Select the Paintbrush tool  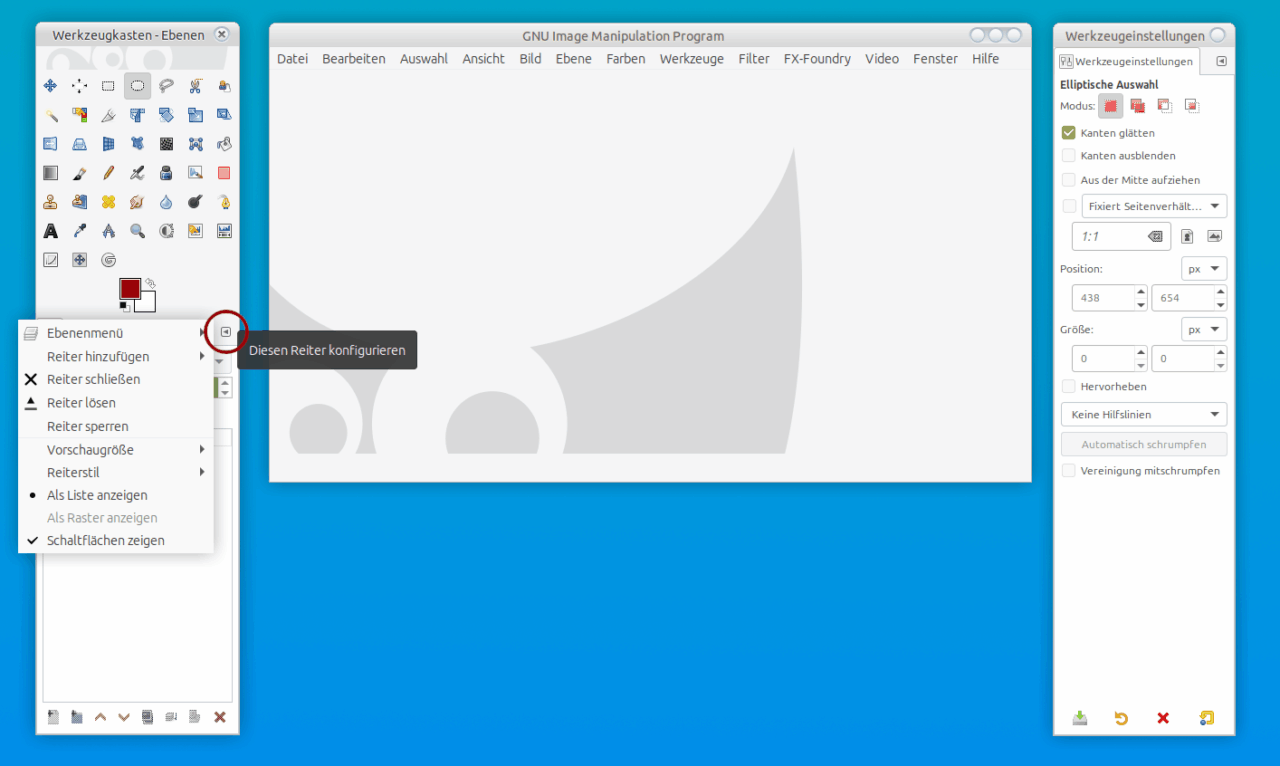[x=80, y=173]
